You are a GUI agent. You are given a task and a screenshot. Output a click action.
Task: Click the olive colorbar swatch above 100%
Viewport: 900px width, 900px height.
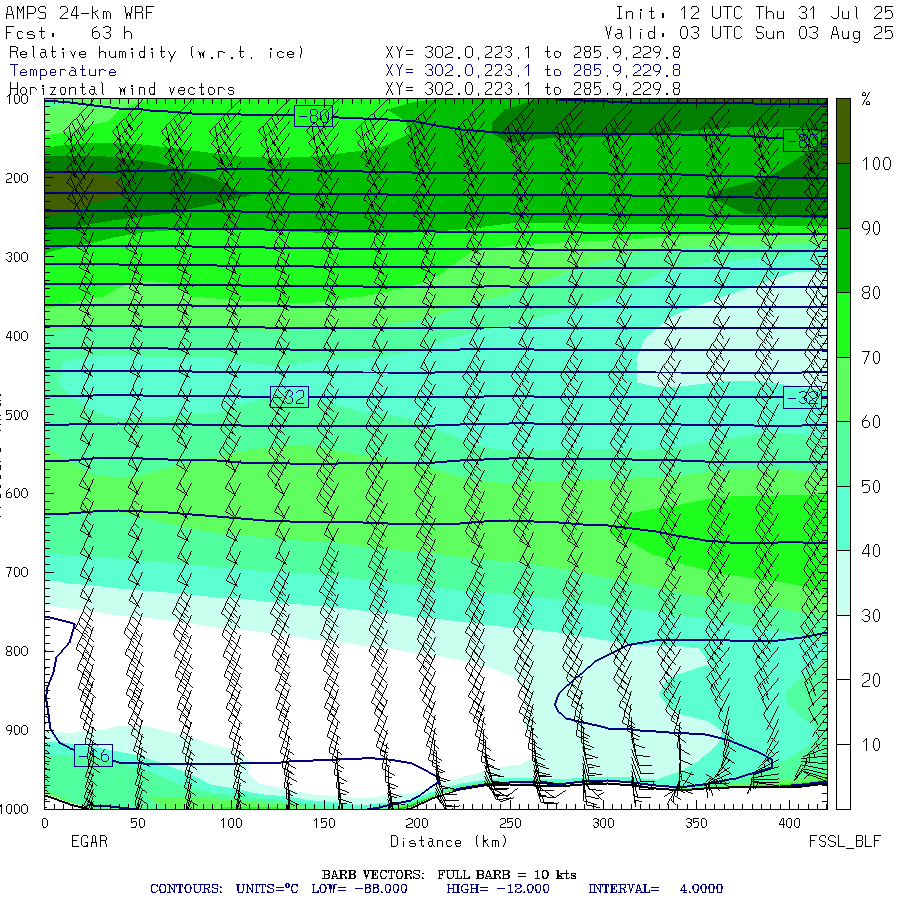843,131
